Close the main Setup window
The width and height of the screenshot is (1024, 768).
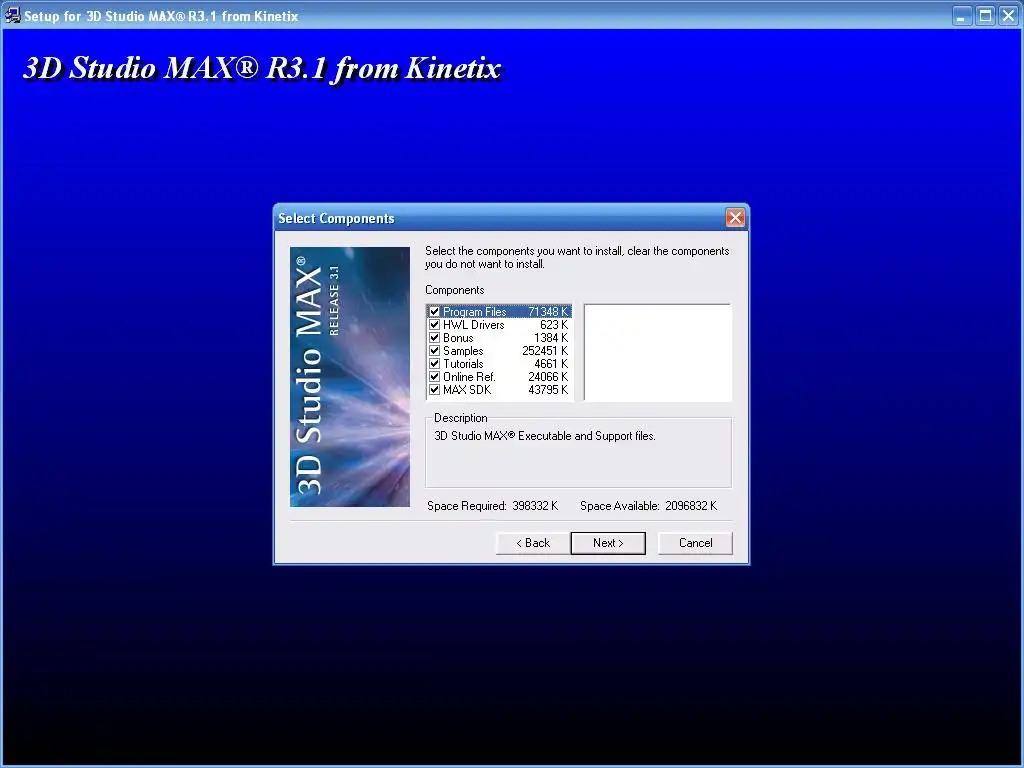[1009, 16]
